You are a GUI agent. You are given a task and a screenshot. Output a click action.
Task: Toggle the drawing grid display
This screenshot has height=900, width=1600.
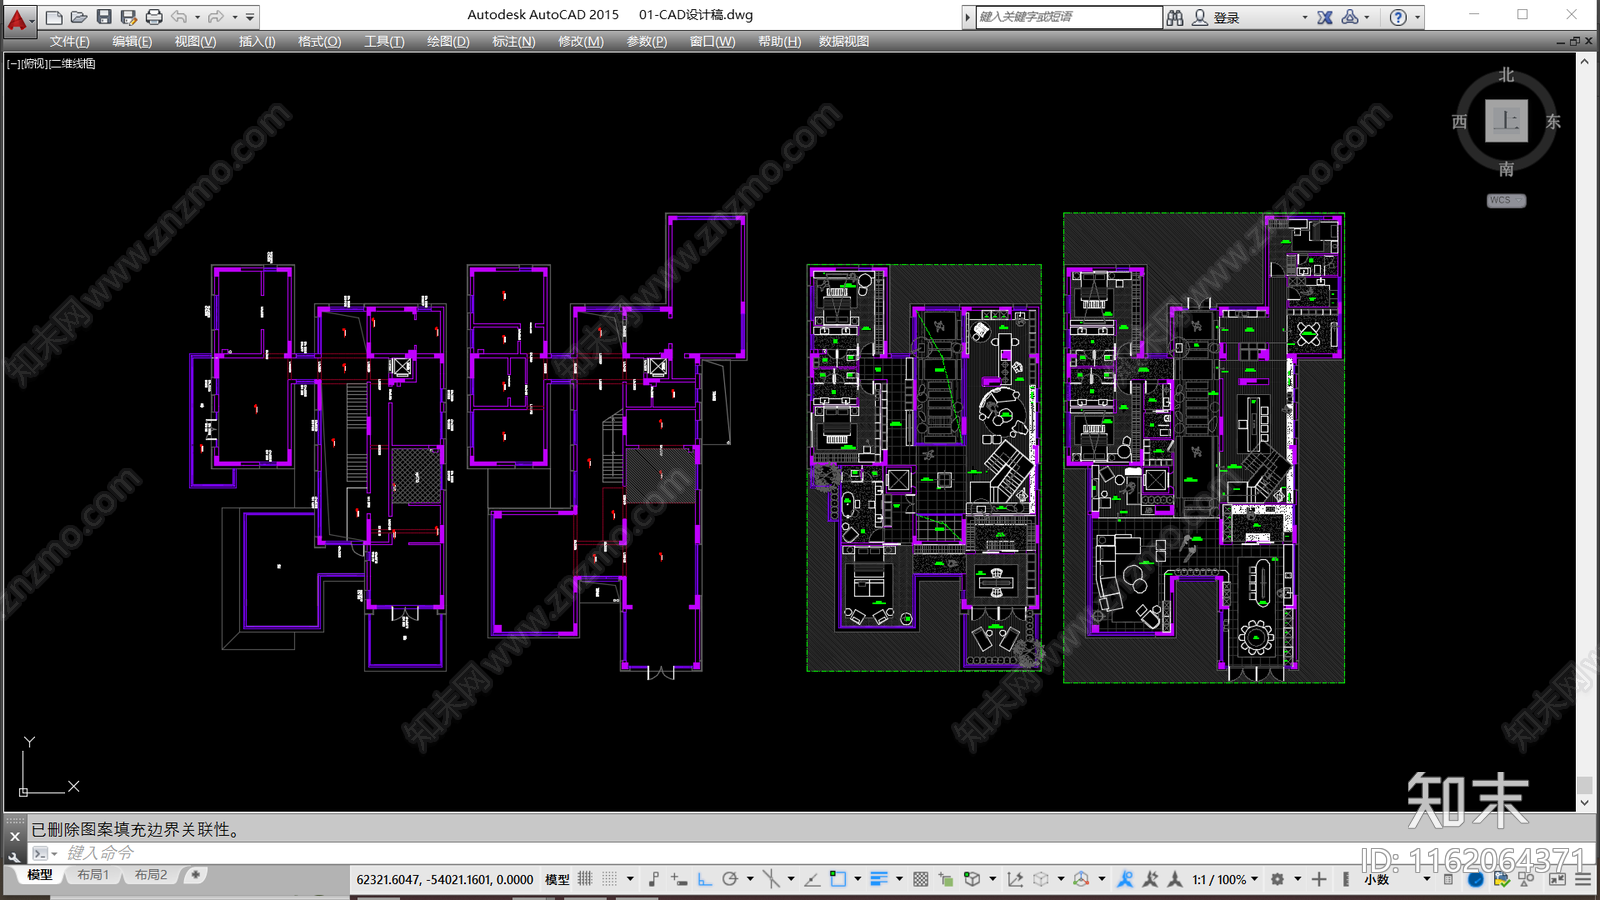[x=585, y=879]
